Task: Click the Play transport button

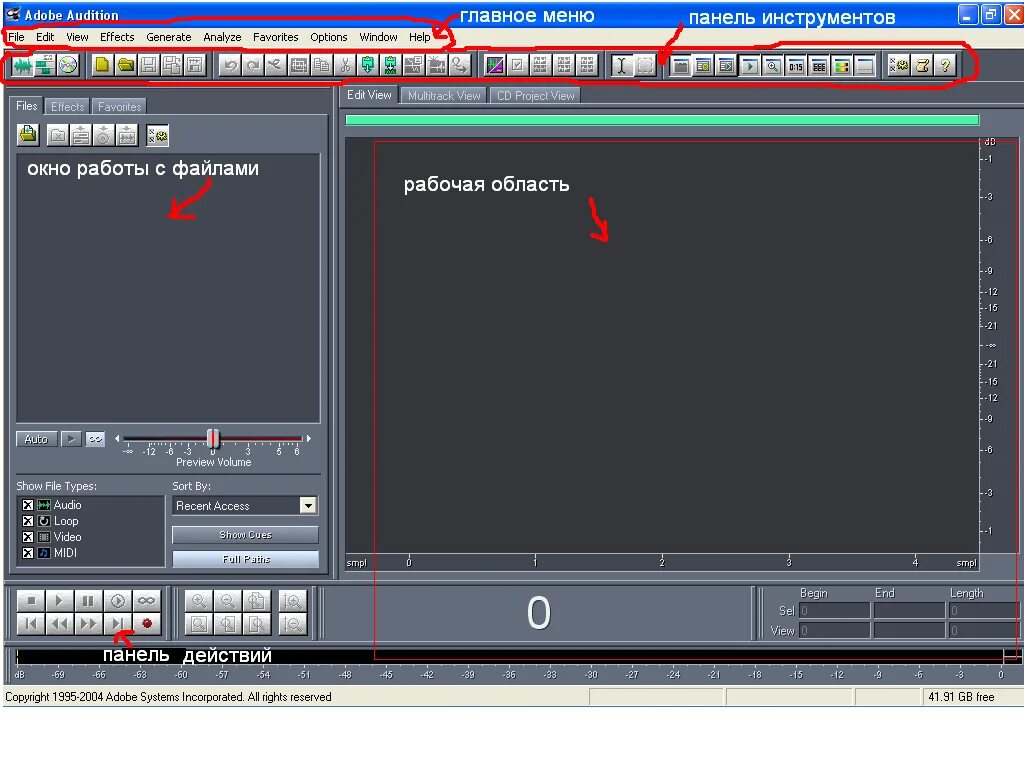Action: [x=59, y=600]
